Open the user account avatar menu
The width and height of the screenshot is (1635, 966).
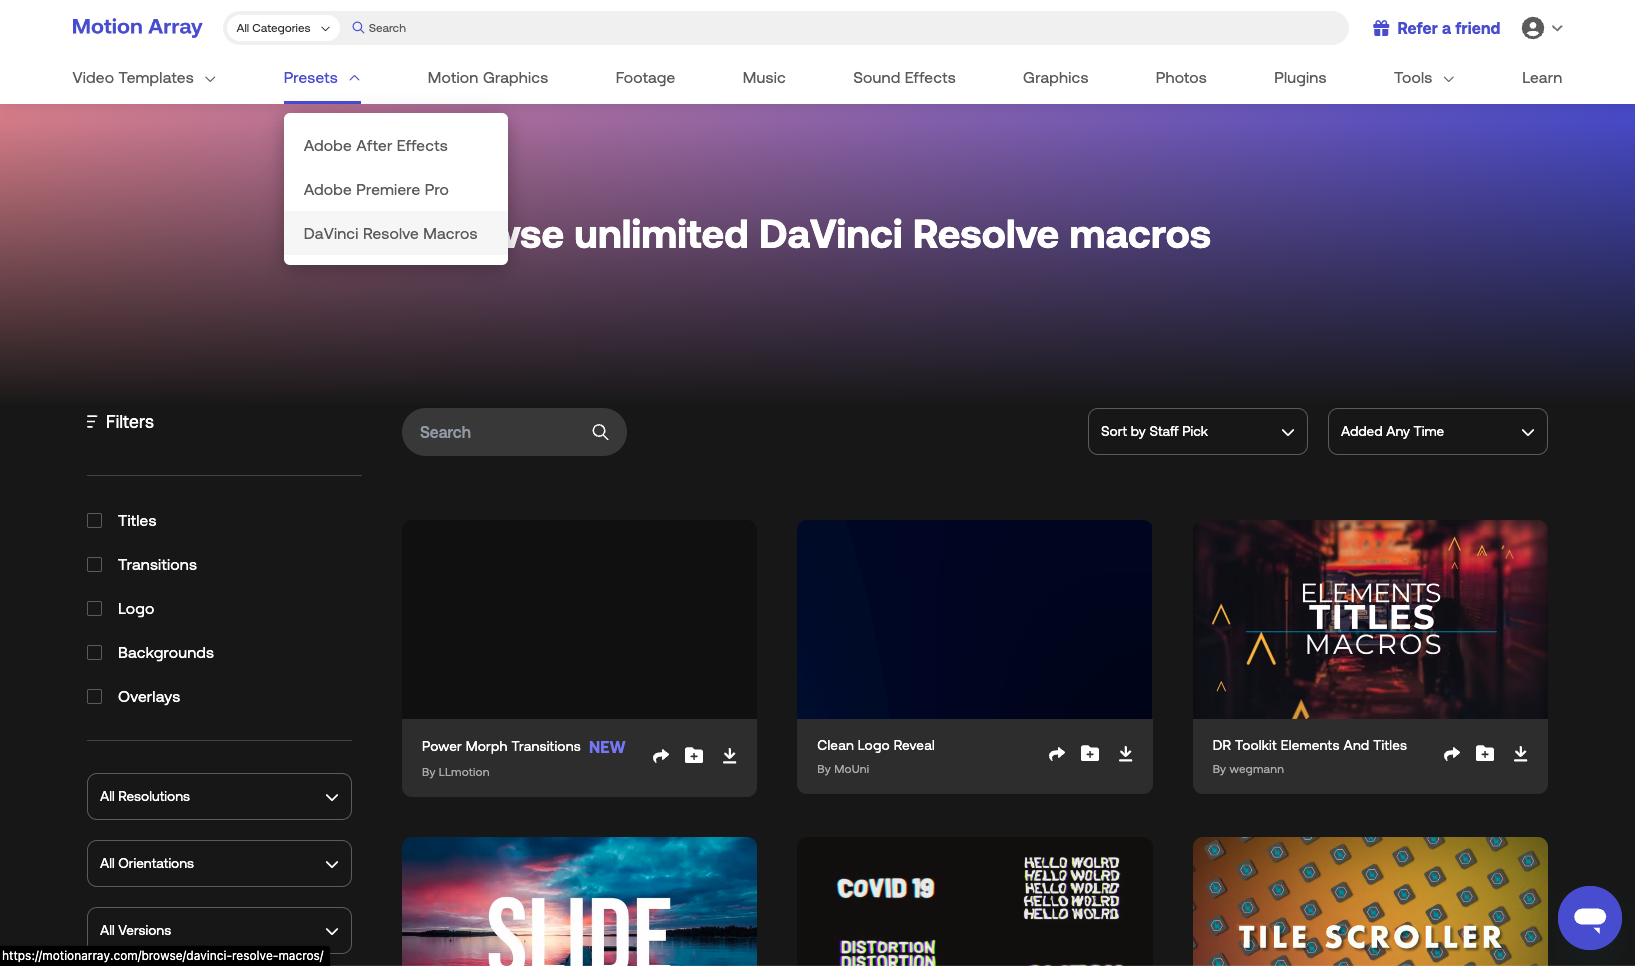pos(1542,28)
